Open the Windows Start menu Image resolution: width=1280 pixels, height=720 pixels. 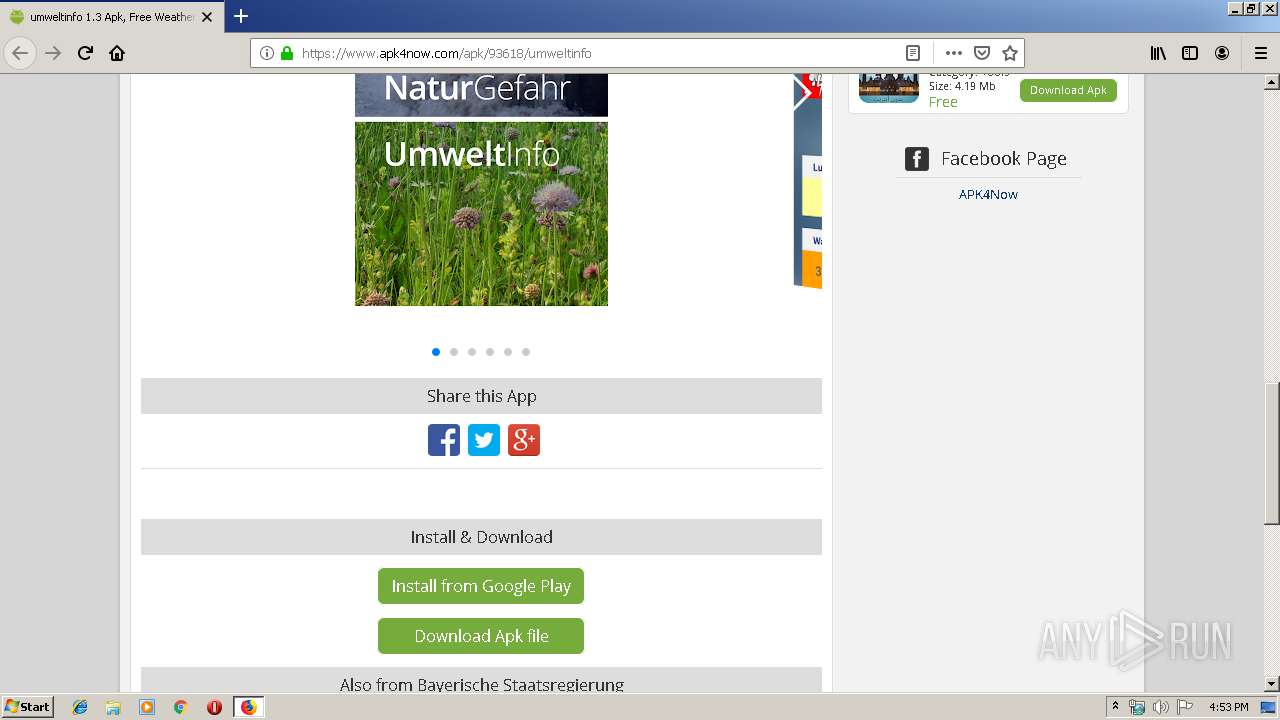click(28, 706)
